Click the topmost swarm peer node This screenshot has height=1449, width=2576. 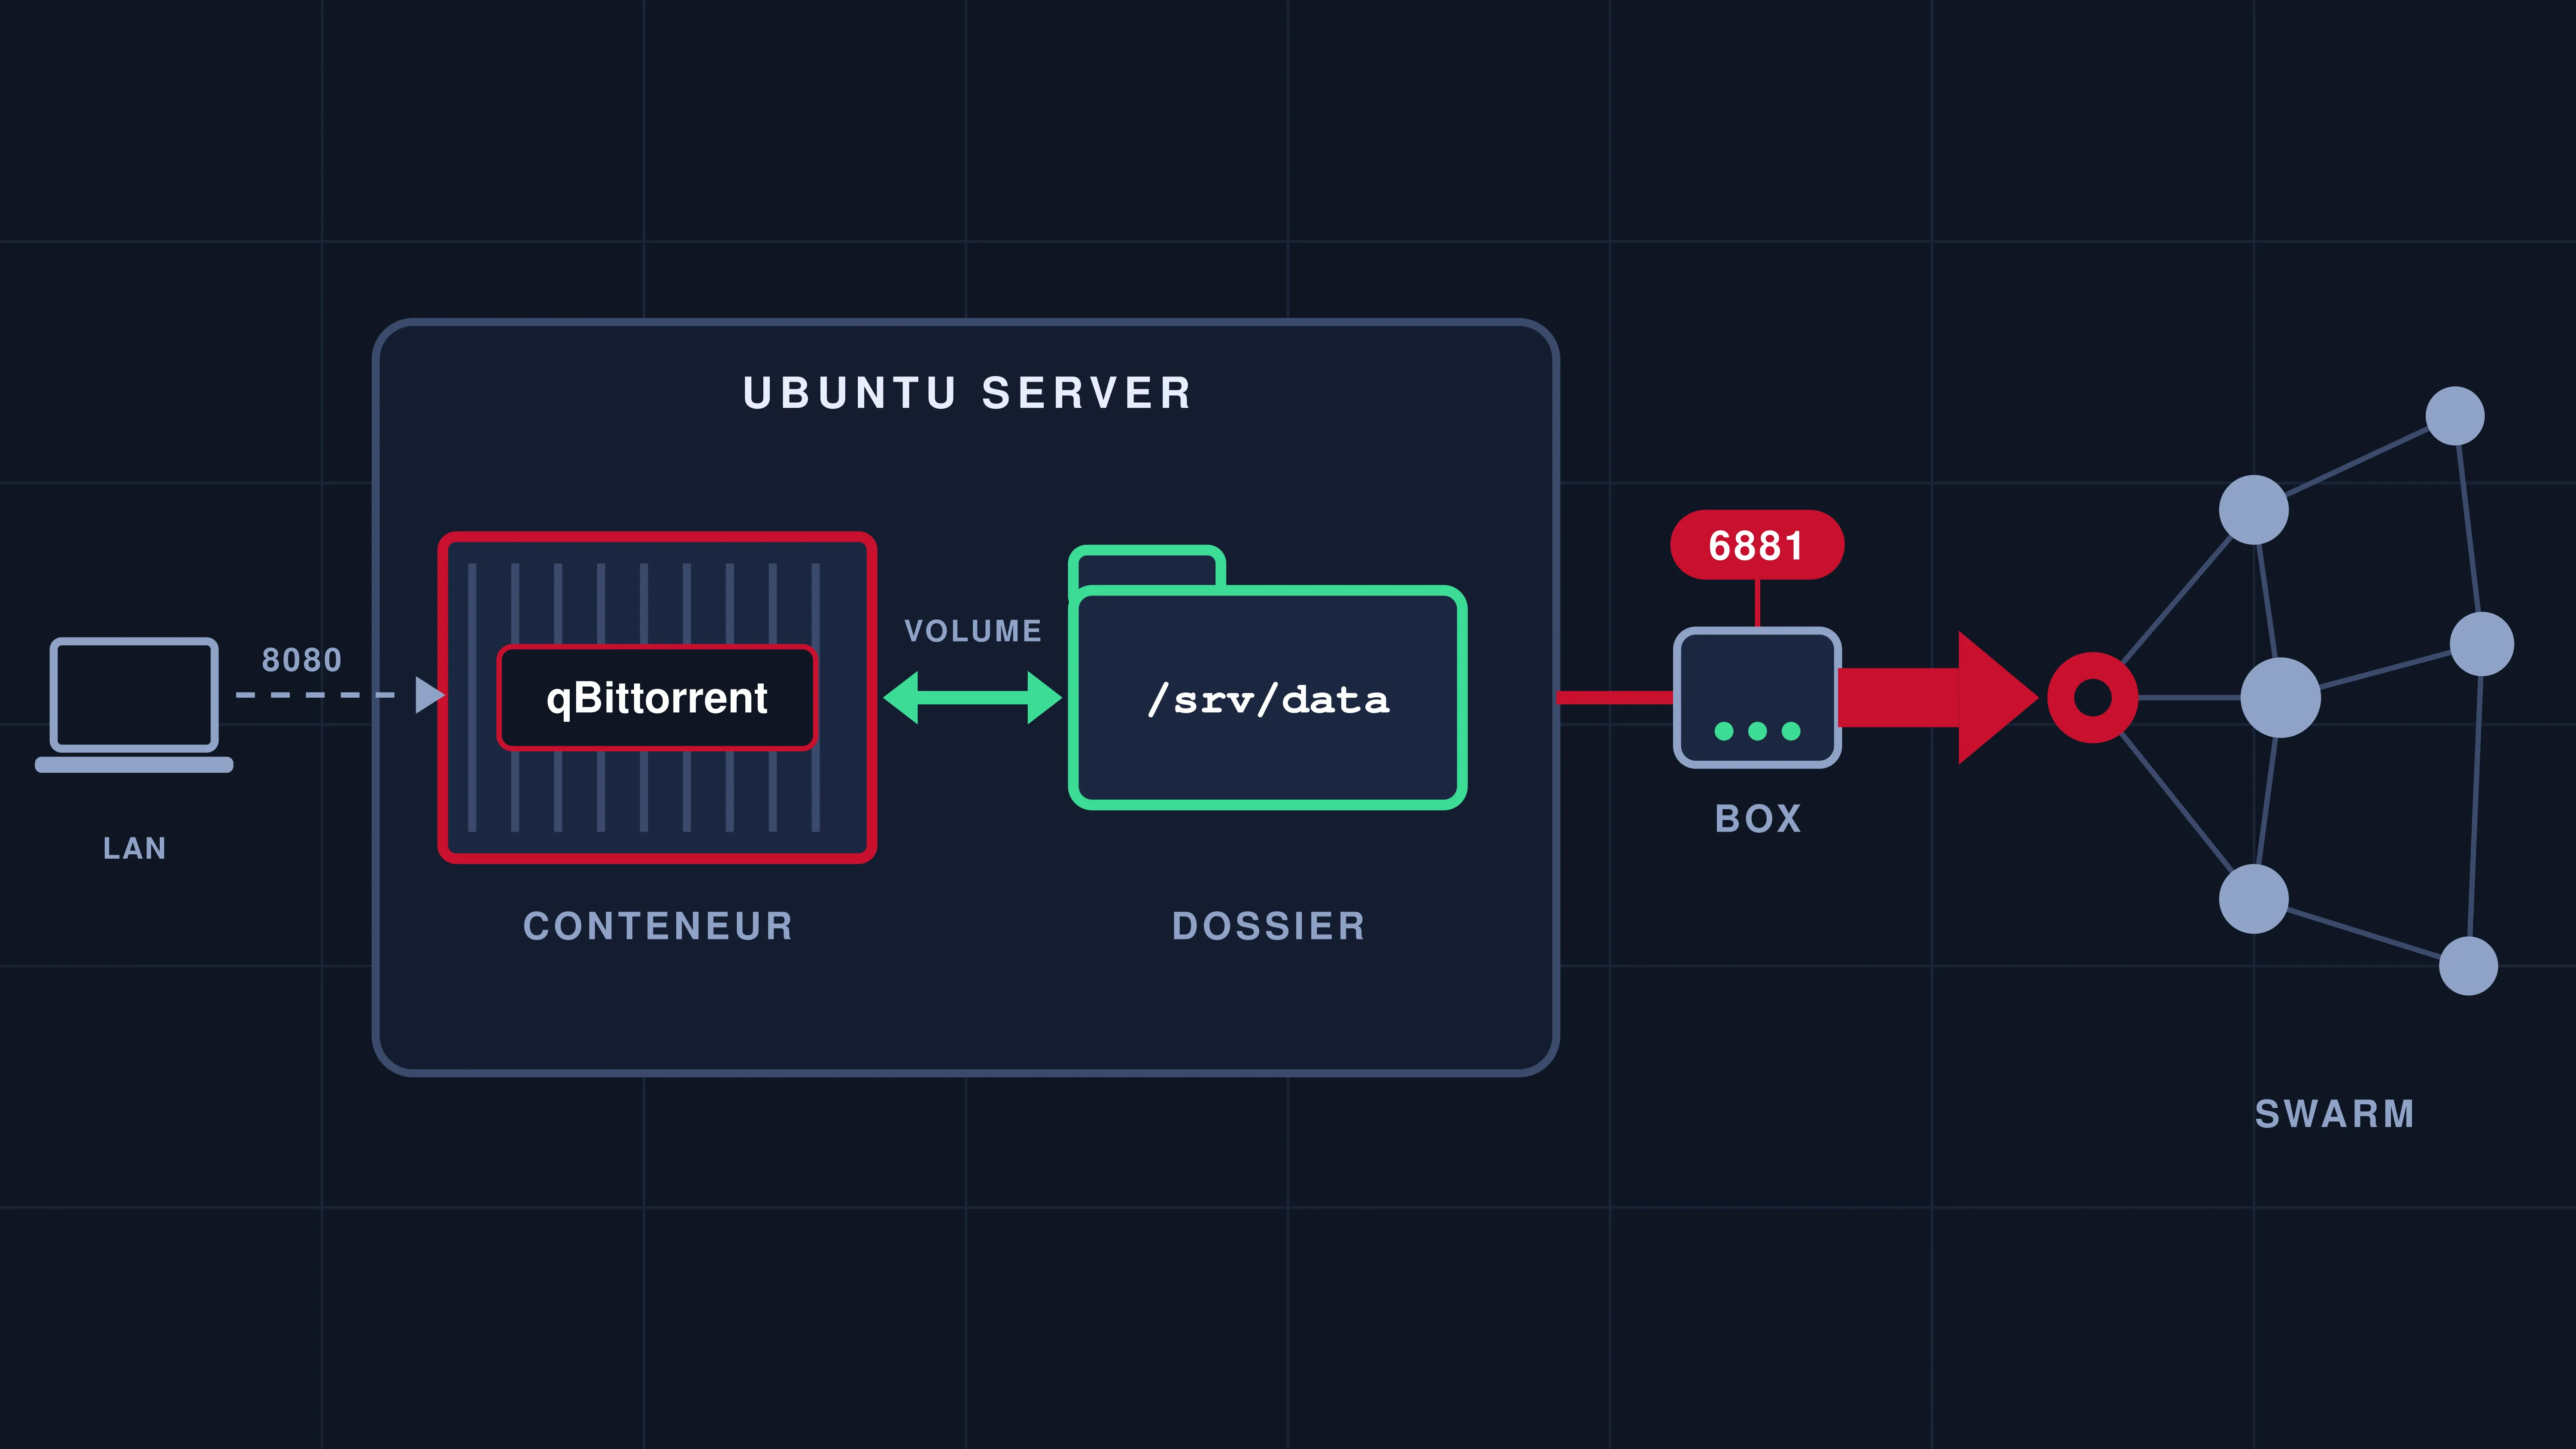(2455, 416)
